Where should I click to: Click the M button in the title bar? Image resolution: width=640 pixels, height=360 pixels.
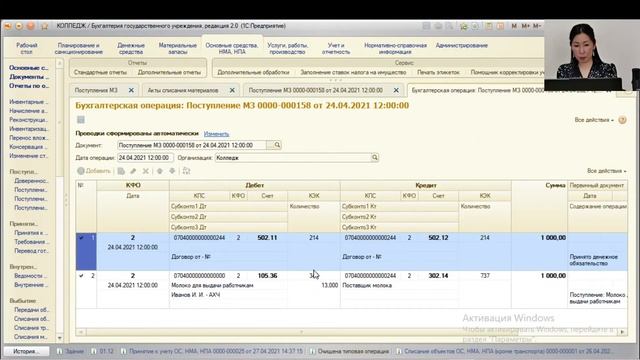(x=514, y=26)
